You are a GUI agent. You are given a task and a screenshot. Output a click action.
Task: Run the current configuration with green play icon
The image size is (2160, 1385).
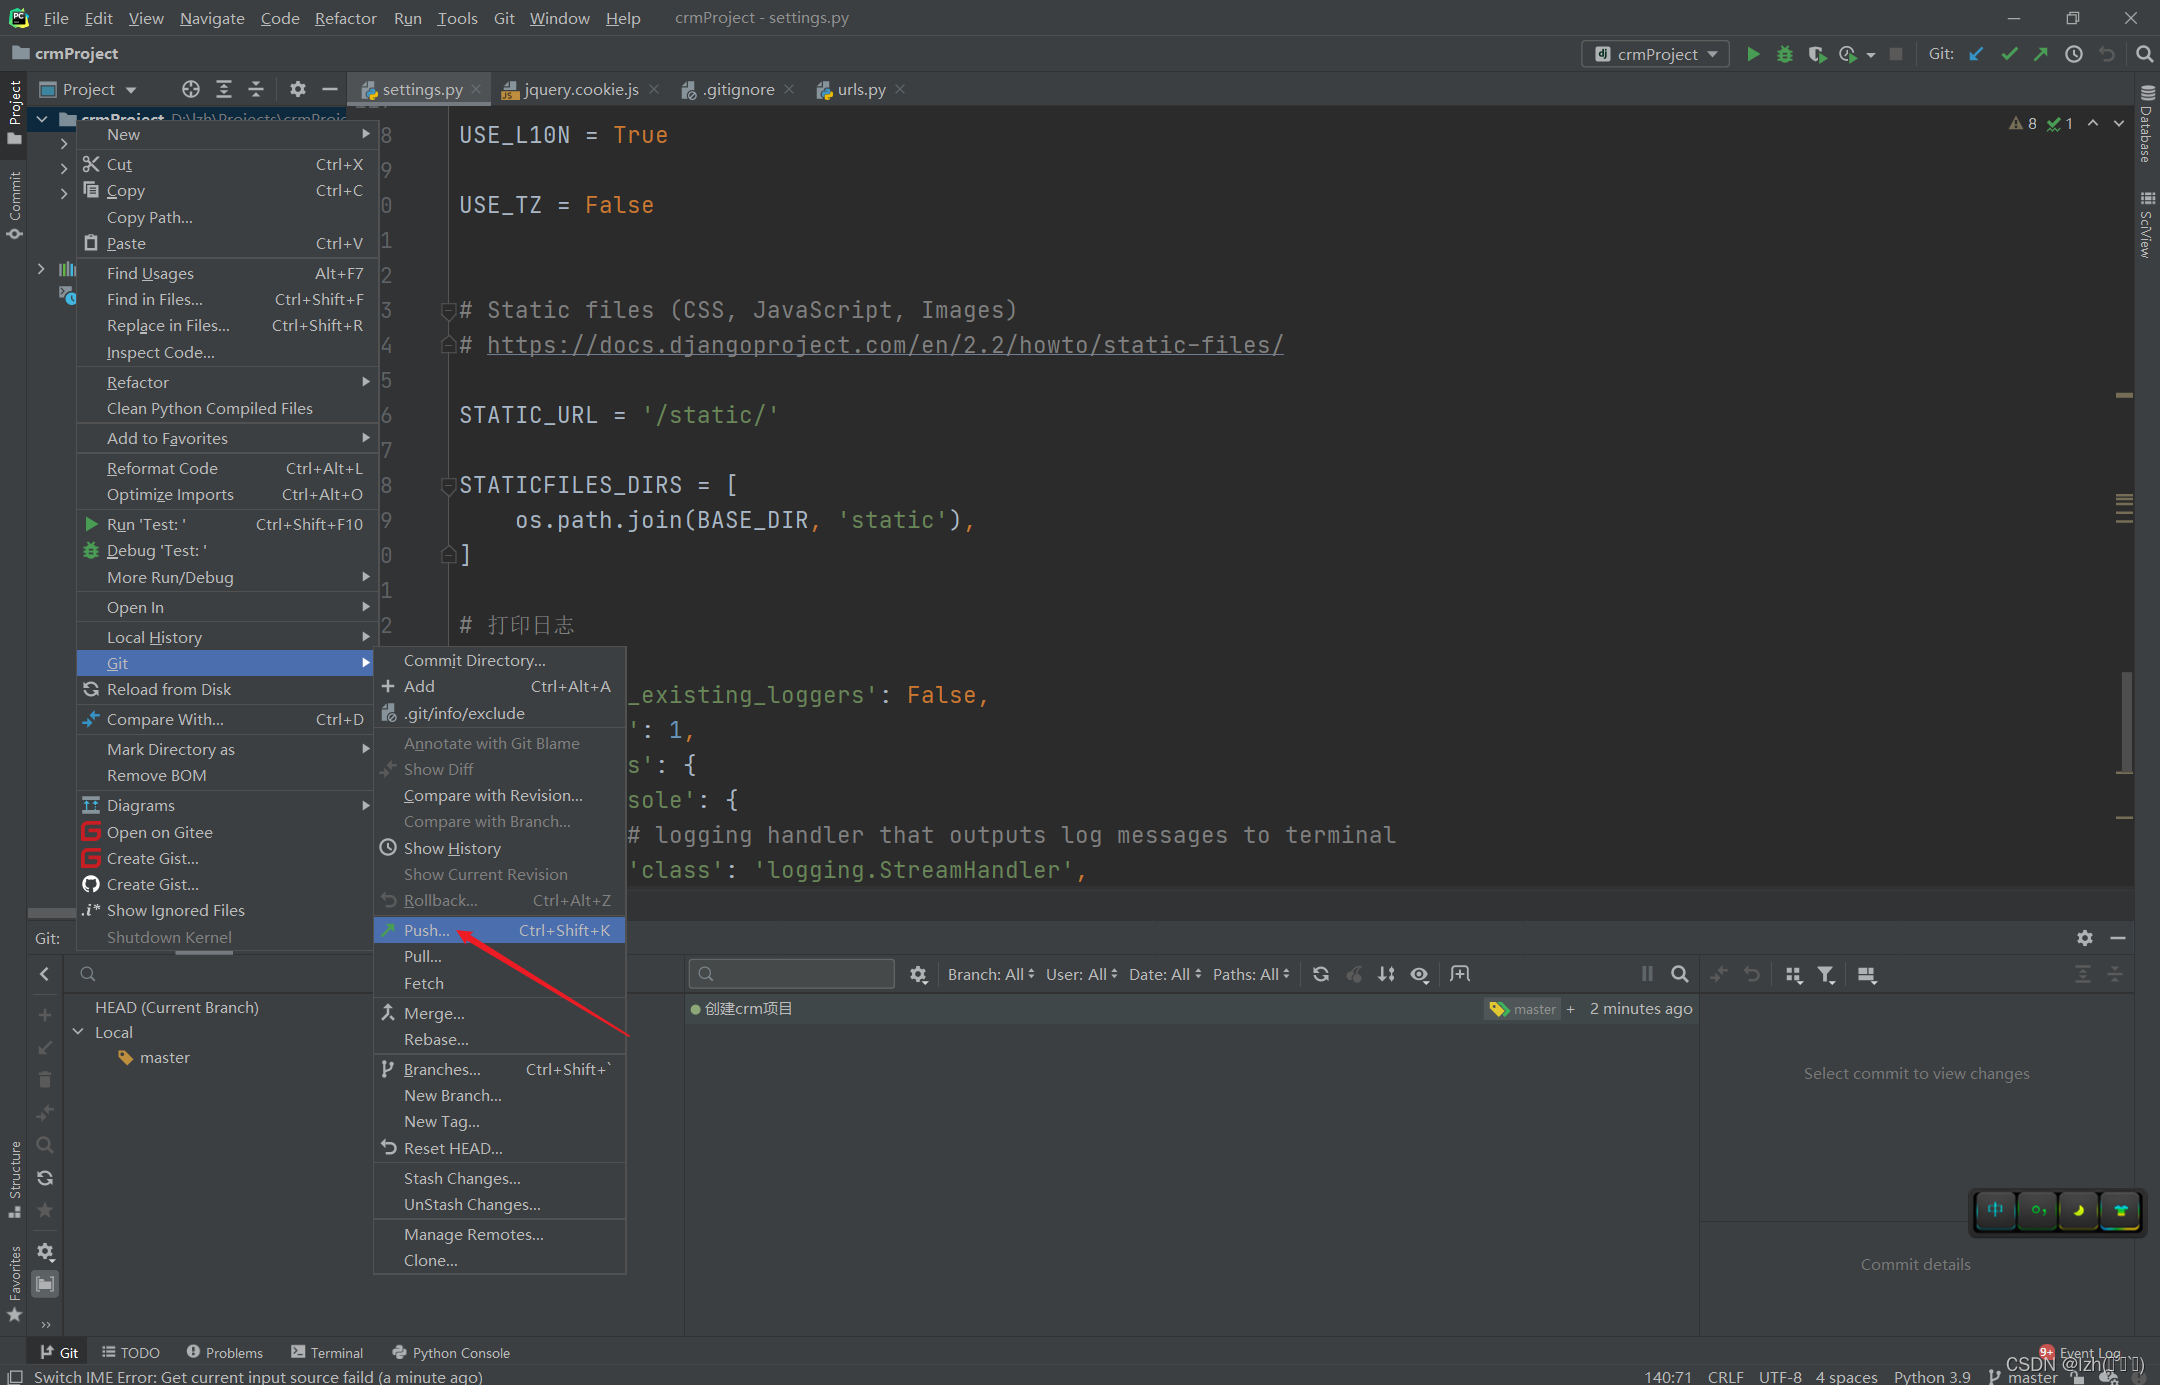point(1754,54)
